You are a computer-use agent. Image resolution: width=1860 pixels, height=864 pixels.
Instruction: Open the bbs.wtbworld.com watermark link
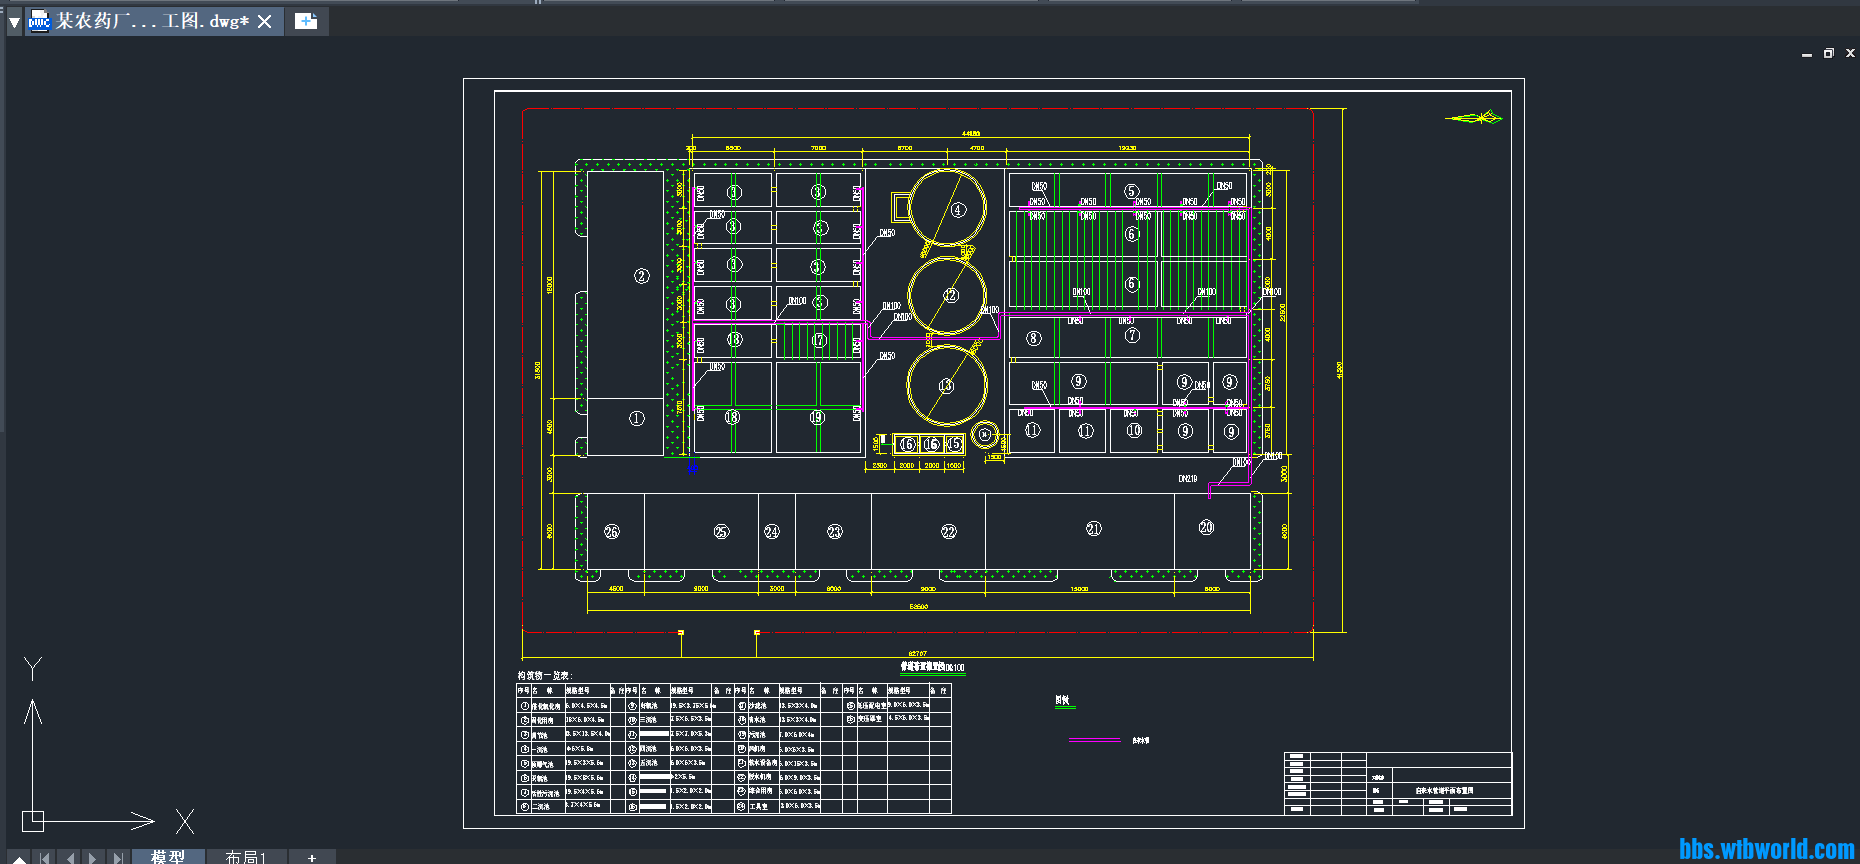(1766, 849)
